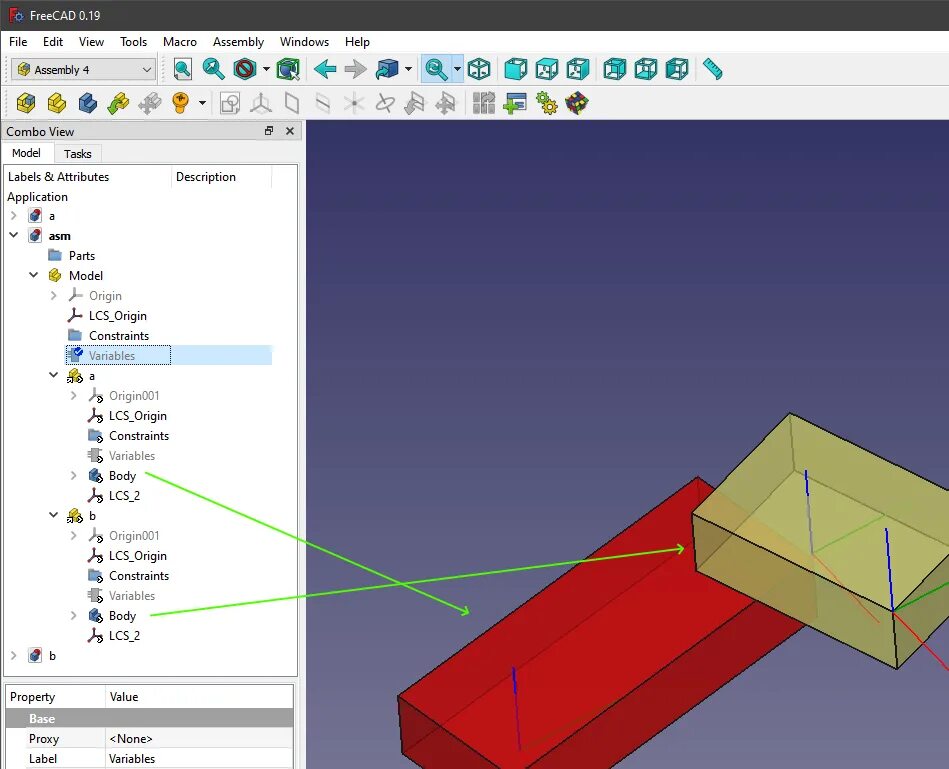The height and width of the screenshot is (769, 949).
Task: Click the Update Assembly Rubik's cube icon
Action: 577,103
